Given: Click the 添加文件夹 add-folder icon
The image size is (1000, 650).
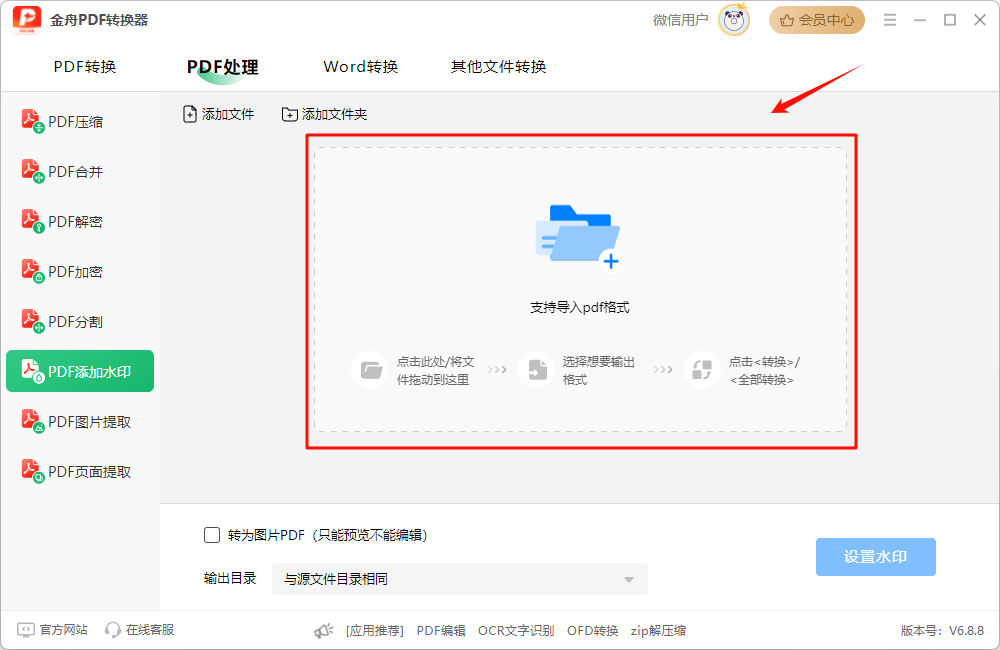Looking at the screenshot, I should click(x=290, y=114).
